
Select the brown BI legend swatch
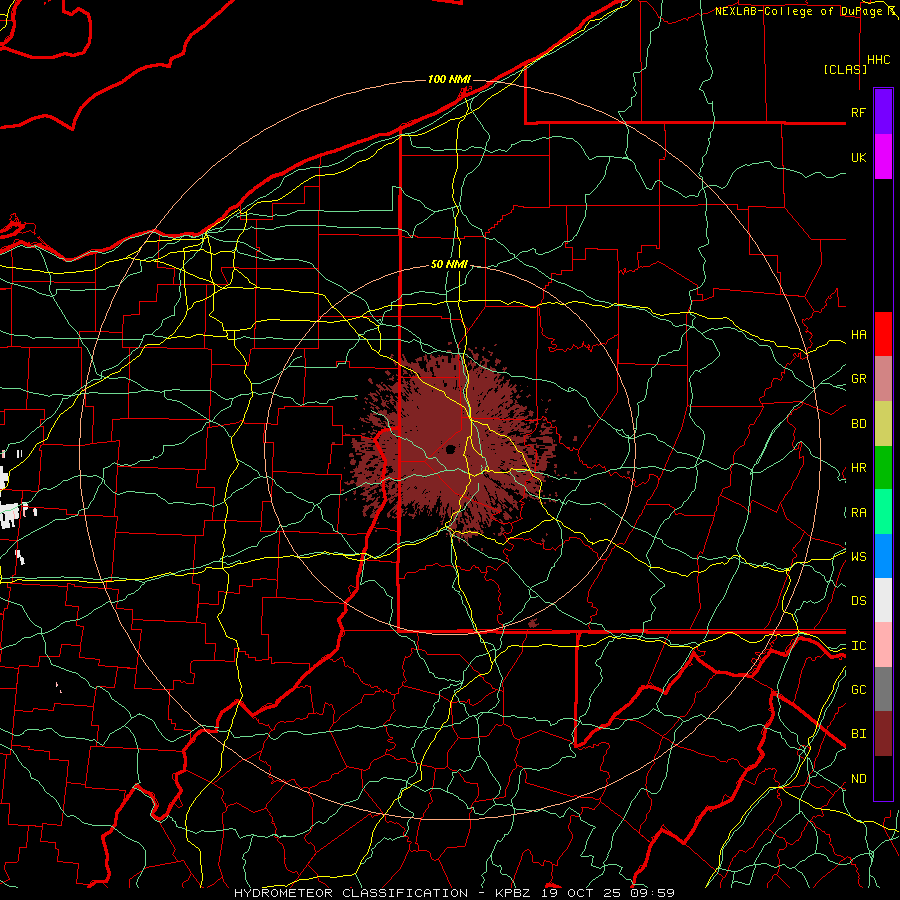(x=883, y=734)
